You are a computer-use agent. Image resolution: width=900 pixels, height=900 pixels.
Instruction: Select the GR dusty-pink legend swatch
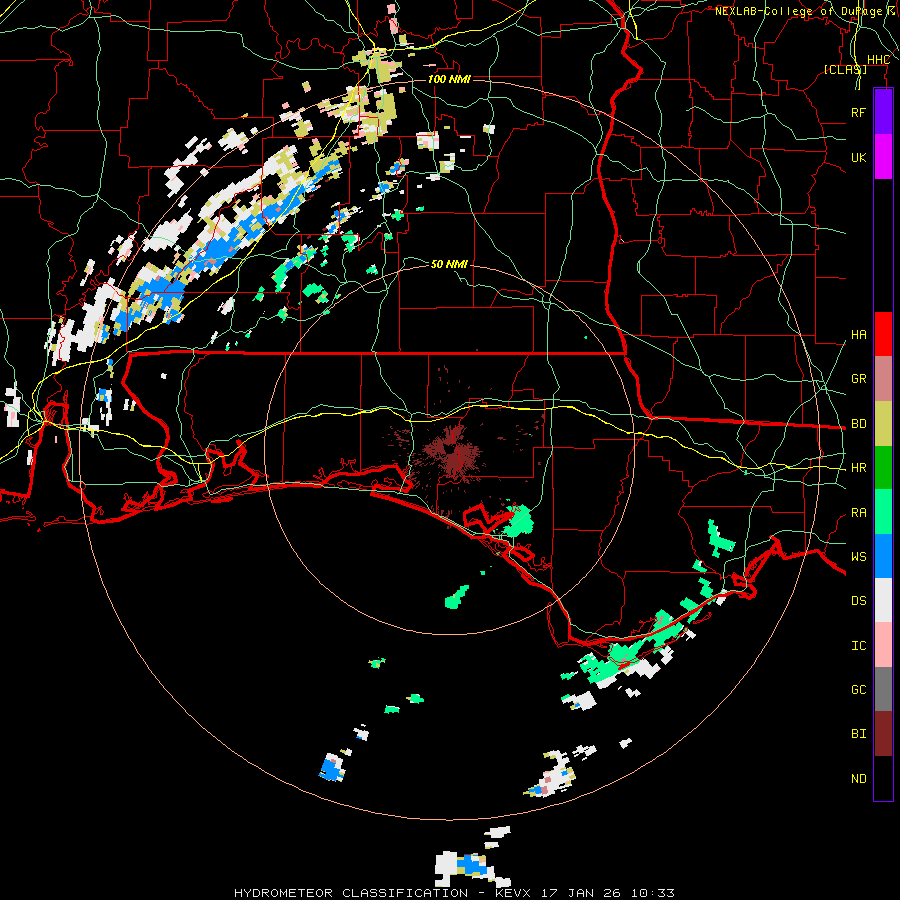coord(883,379)
